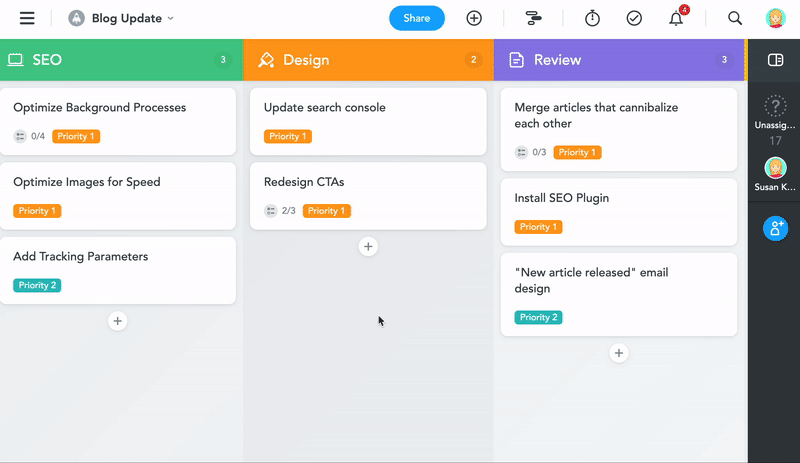
Task: Click the Share button
Action: (416, 18)
